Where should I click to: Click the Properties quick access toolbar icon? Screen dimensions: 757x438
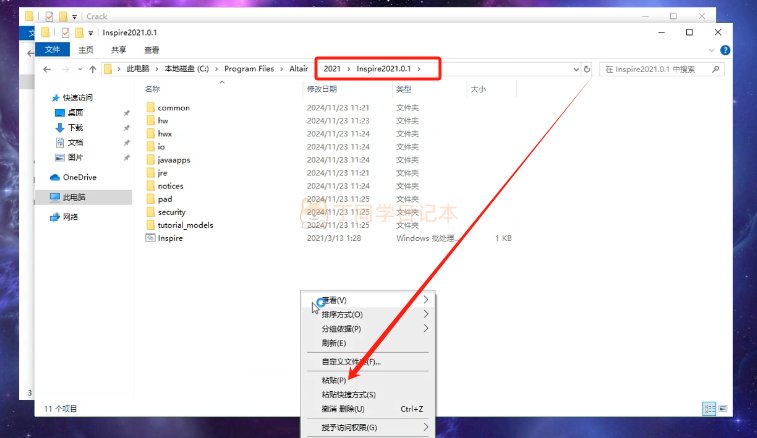coord(65,32)
